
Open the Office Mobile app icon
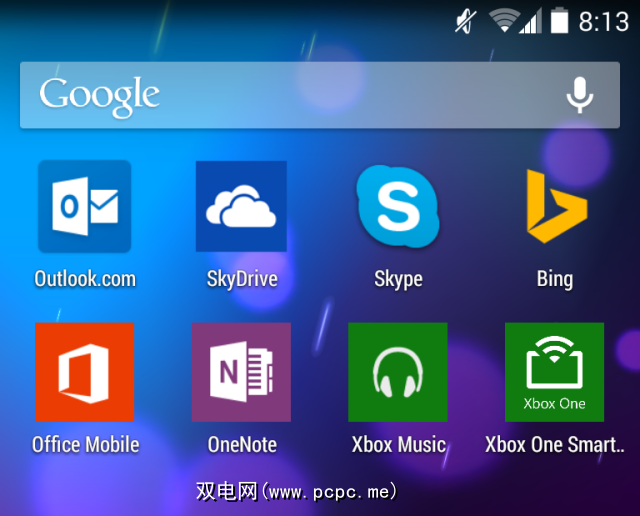84,372
